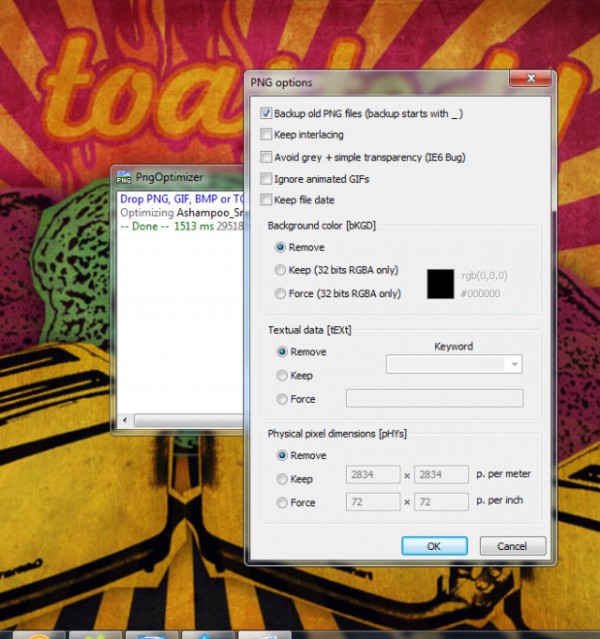The width and height of the screenshot is (600, 639).
Task: Click the 'Optimizing Ashampoo' log line
Action: pyautogui.click(x=181, y=213)
